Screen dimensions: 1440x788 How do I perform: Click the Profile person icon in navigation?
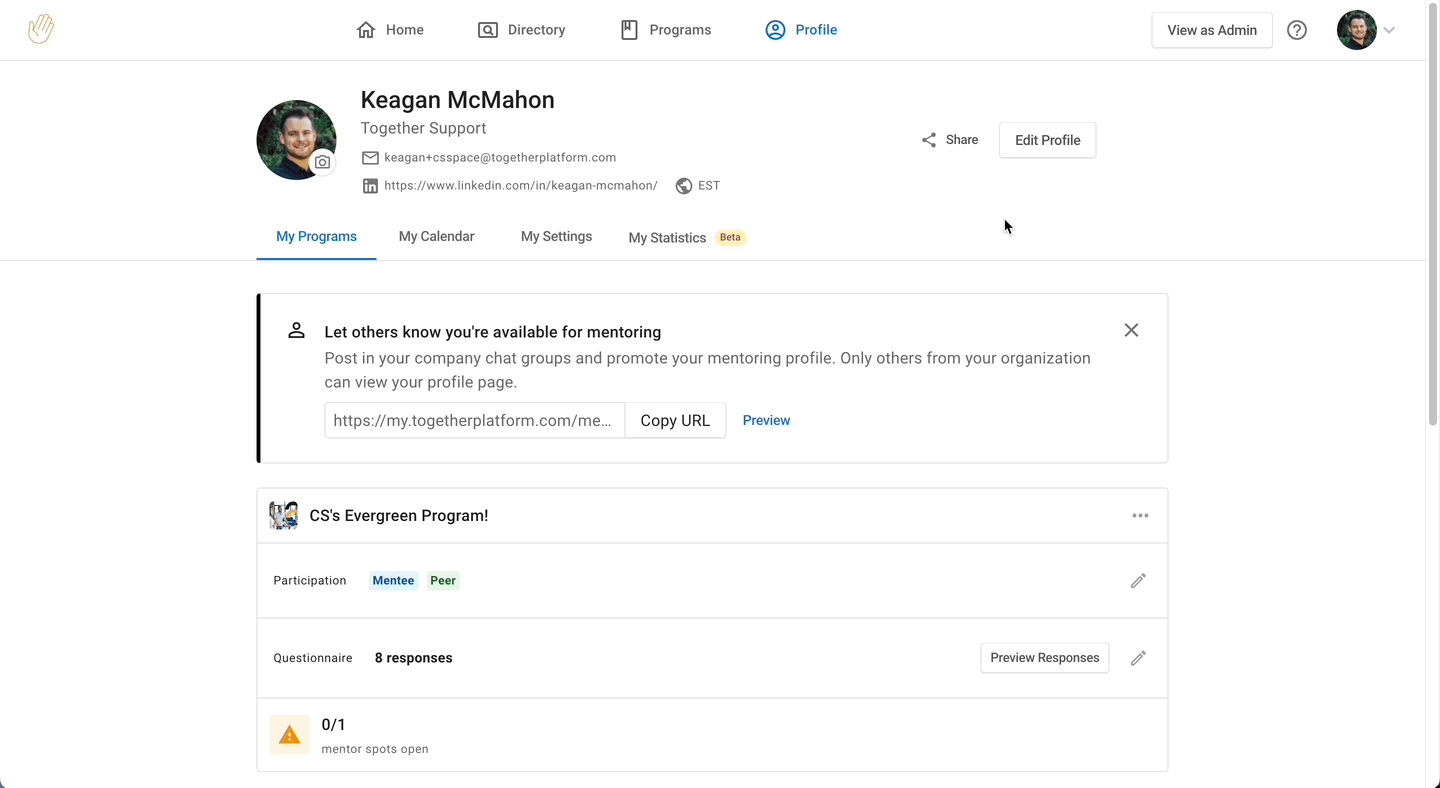[775, 30]
